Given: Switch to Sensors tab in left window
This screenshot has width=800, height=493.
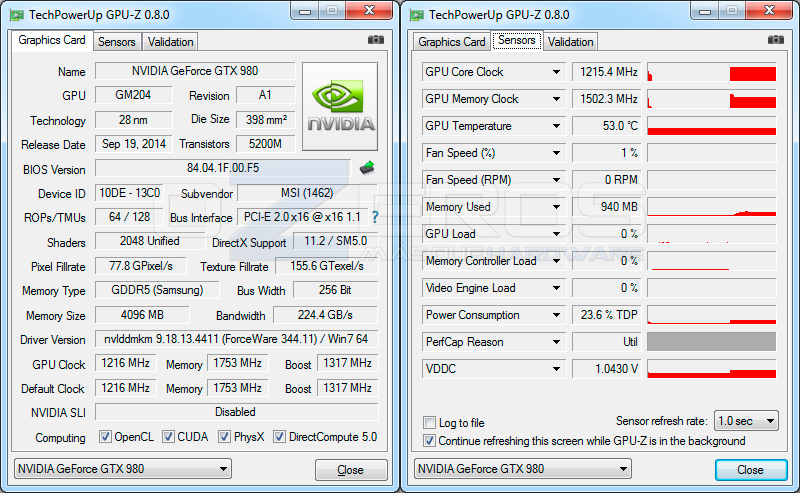Looking at the screenshot, I should pyautogui.click(x=117, y=42).
